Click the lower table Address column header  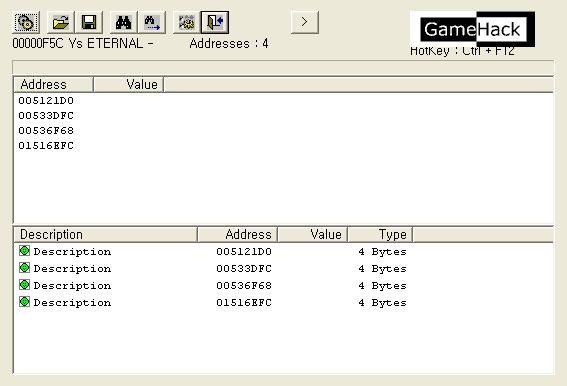(238, 235)
